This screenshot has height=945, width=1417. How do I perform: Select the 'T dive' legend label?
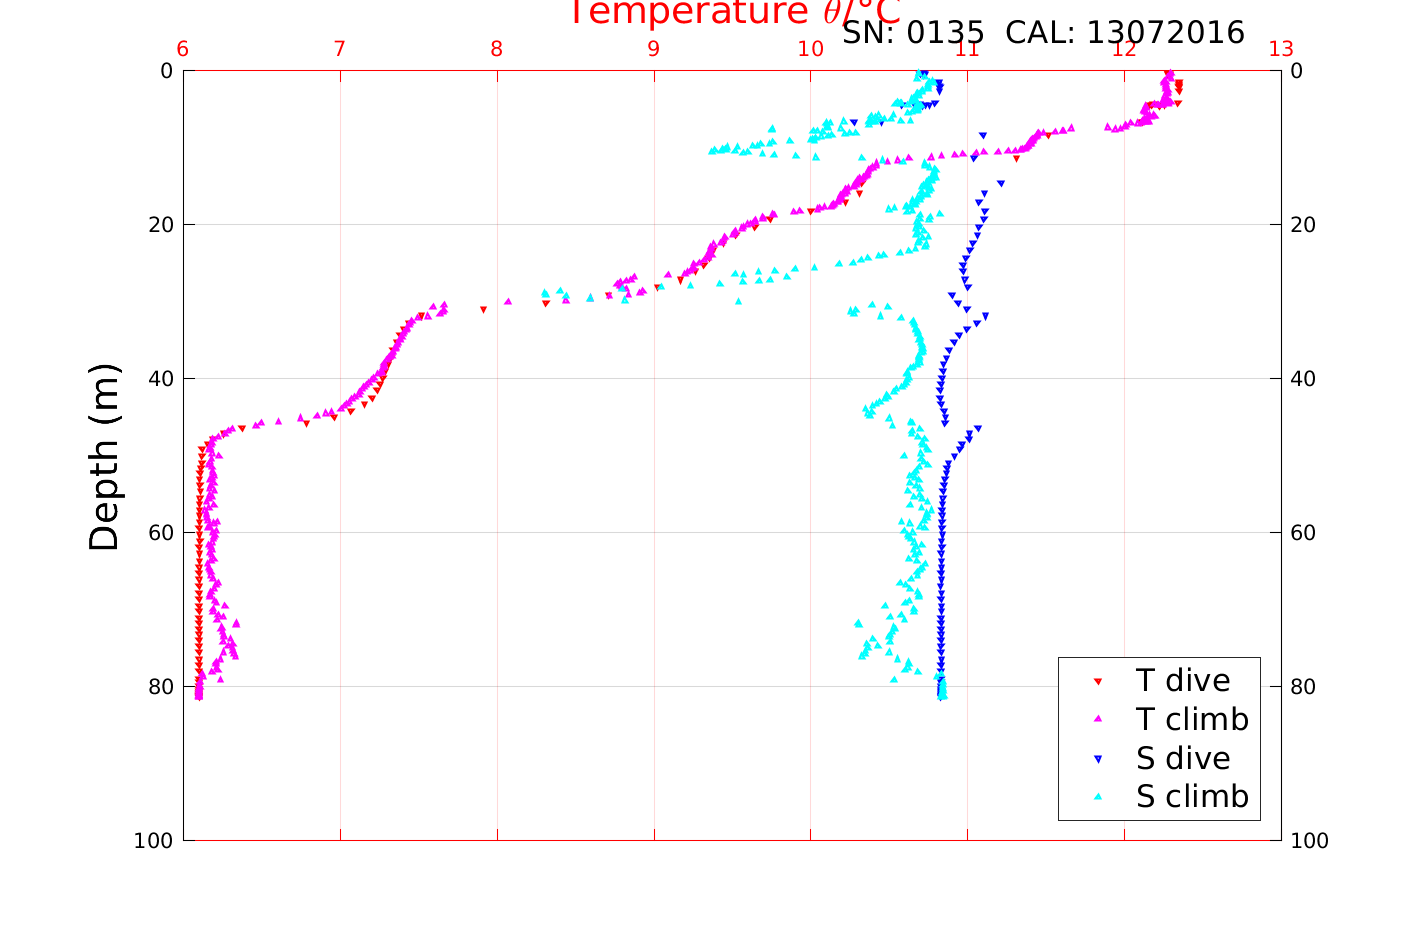click(x=1183, y=681)
